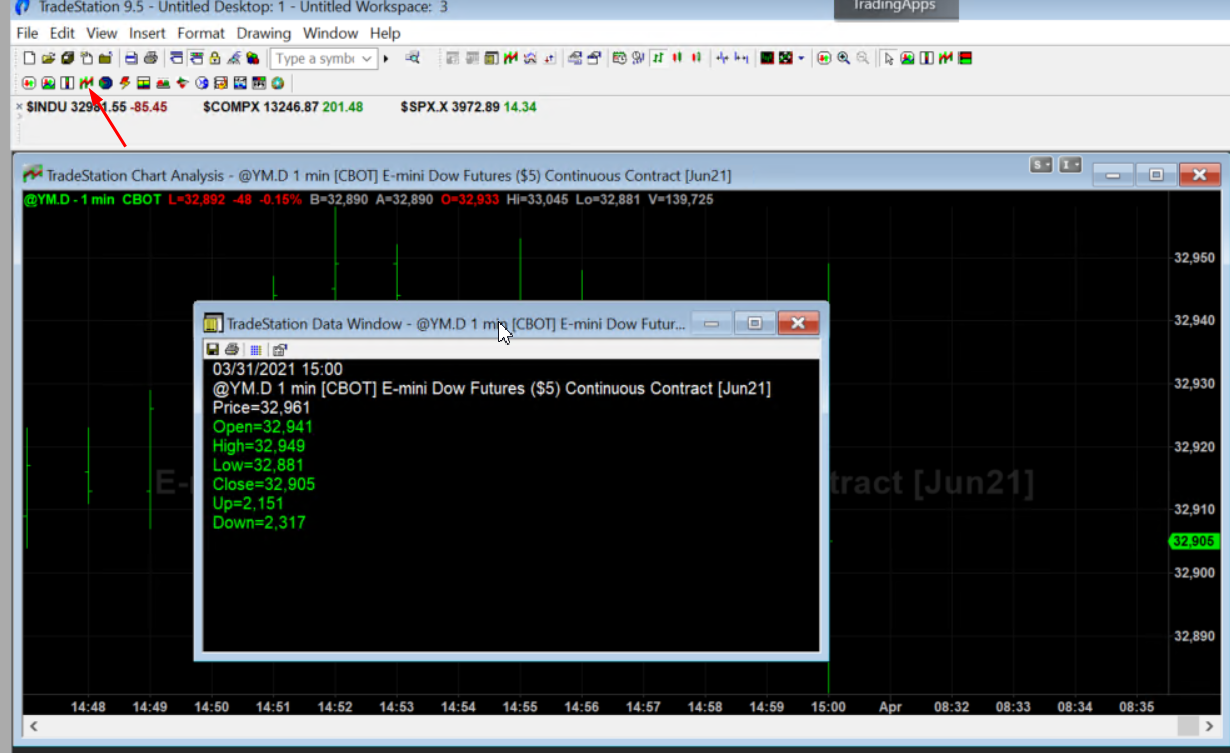This screenshot has height=753, width=1230.
Task: Click the TradingApps button at top
Action: click(x=894, y=7)
